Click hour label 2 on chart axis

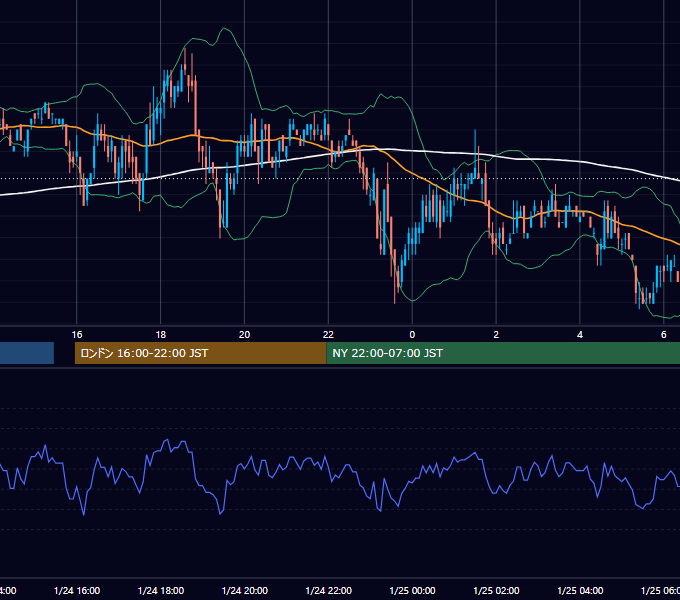click(x=496, y=335)
